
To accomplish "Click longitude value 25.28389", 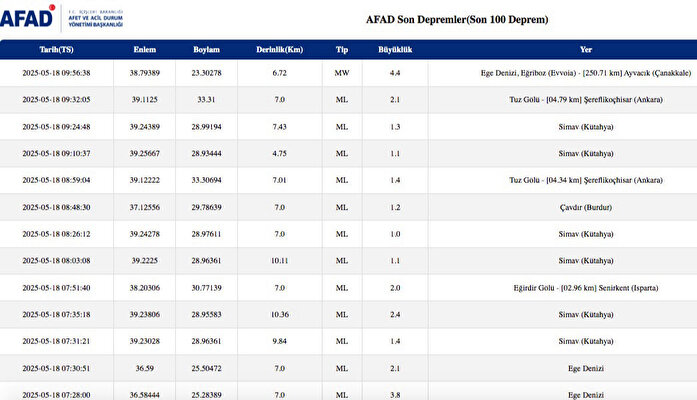I will pyautogui.click(x=206, y=395).
